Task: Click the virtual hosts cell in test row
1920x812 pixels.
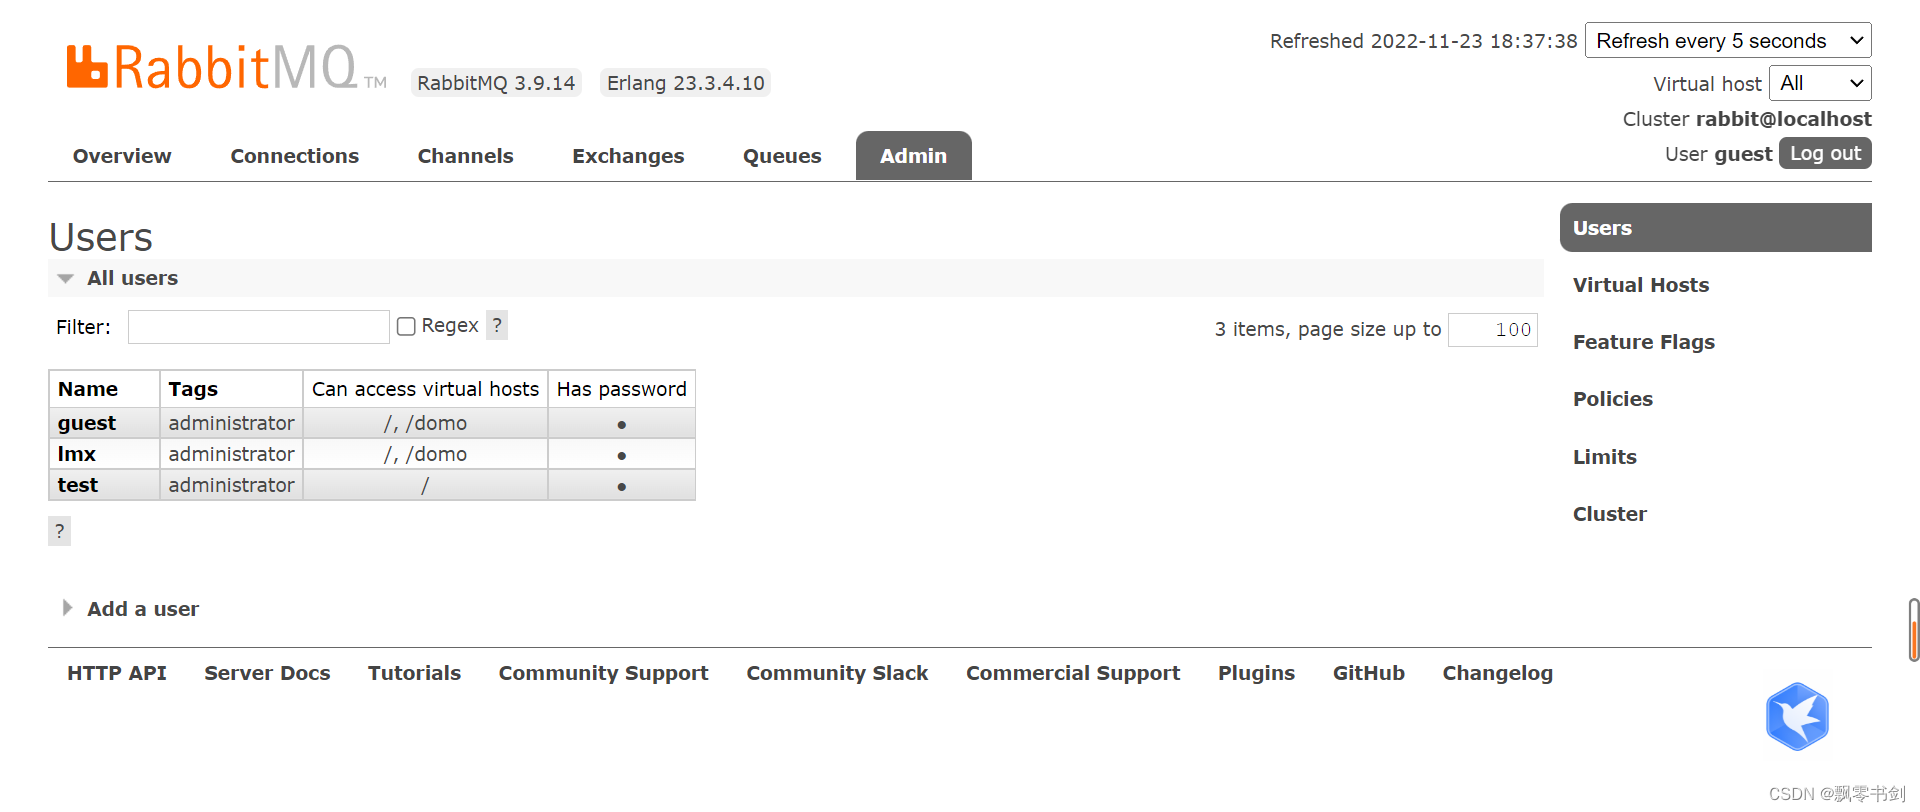Action: (425, 485)
